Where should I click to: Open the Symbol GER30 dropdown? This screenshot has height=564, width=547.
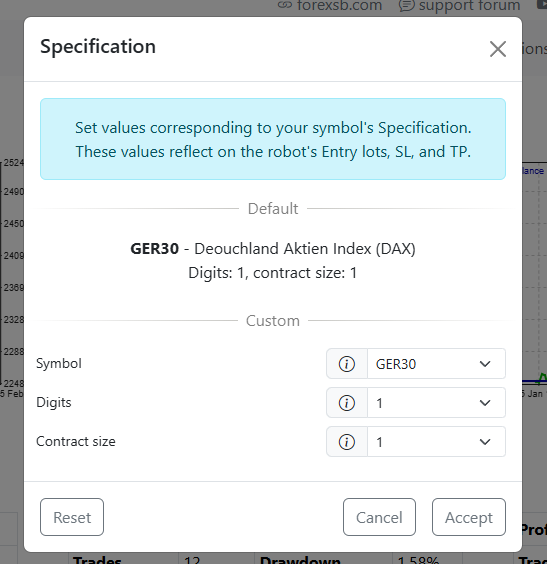(x=436, y=364)
